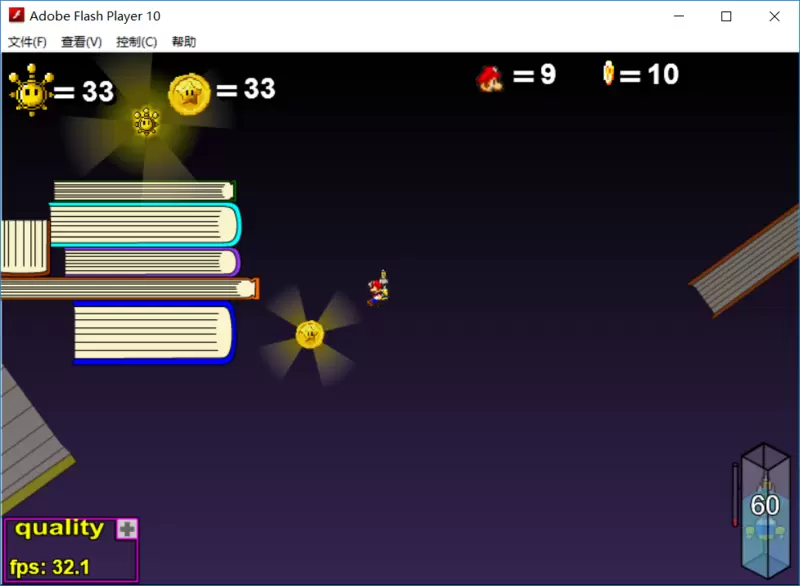The height and width of the screenshot is (586, 800).
Task: Minimize the Adobe Flash Player window
Action: point(679,16)
